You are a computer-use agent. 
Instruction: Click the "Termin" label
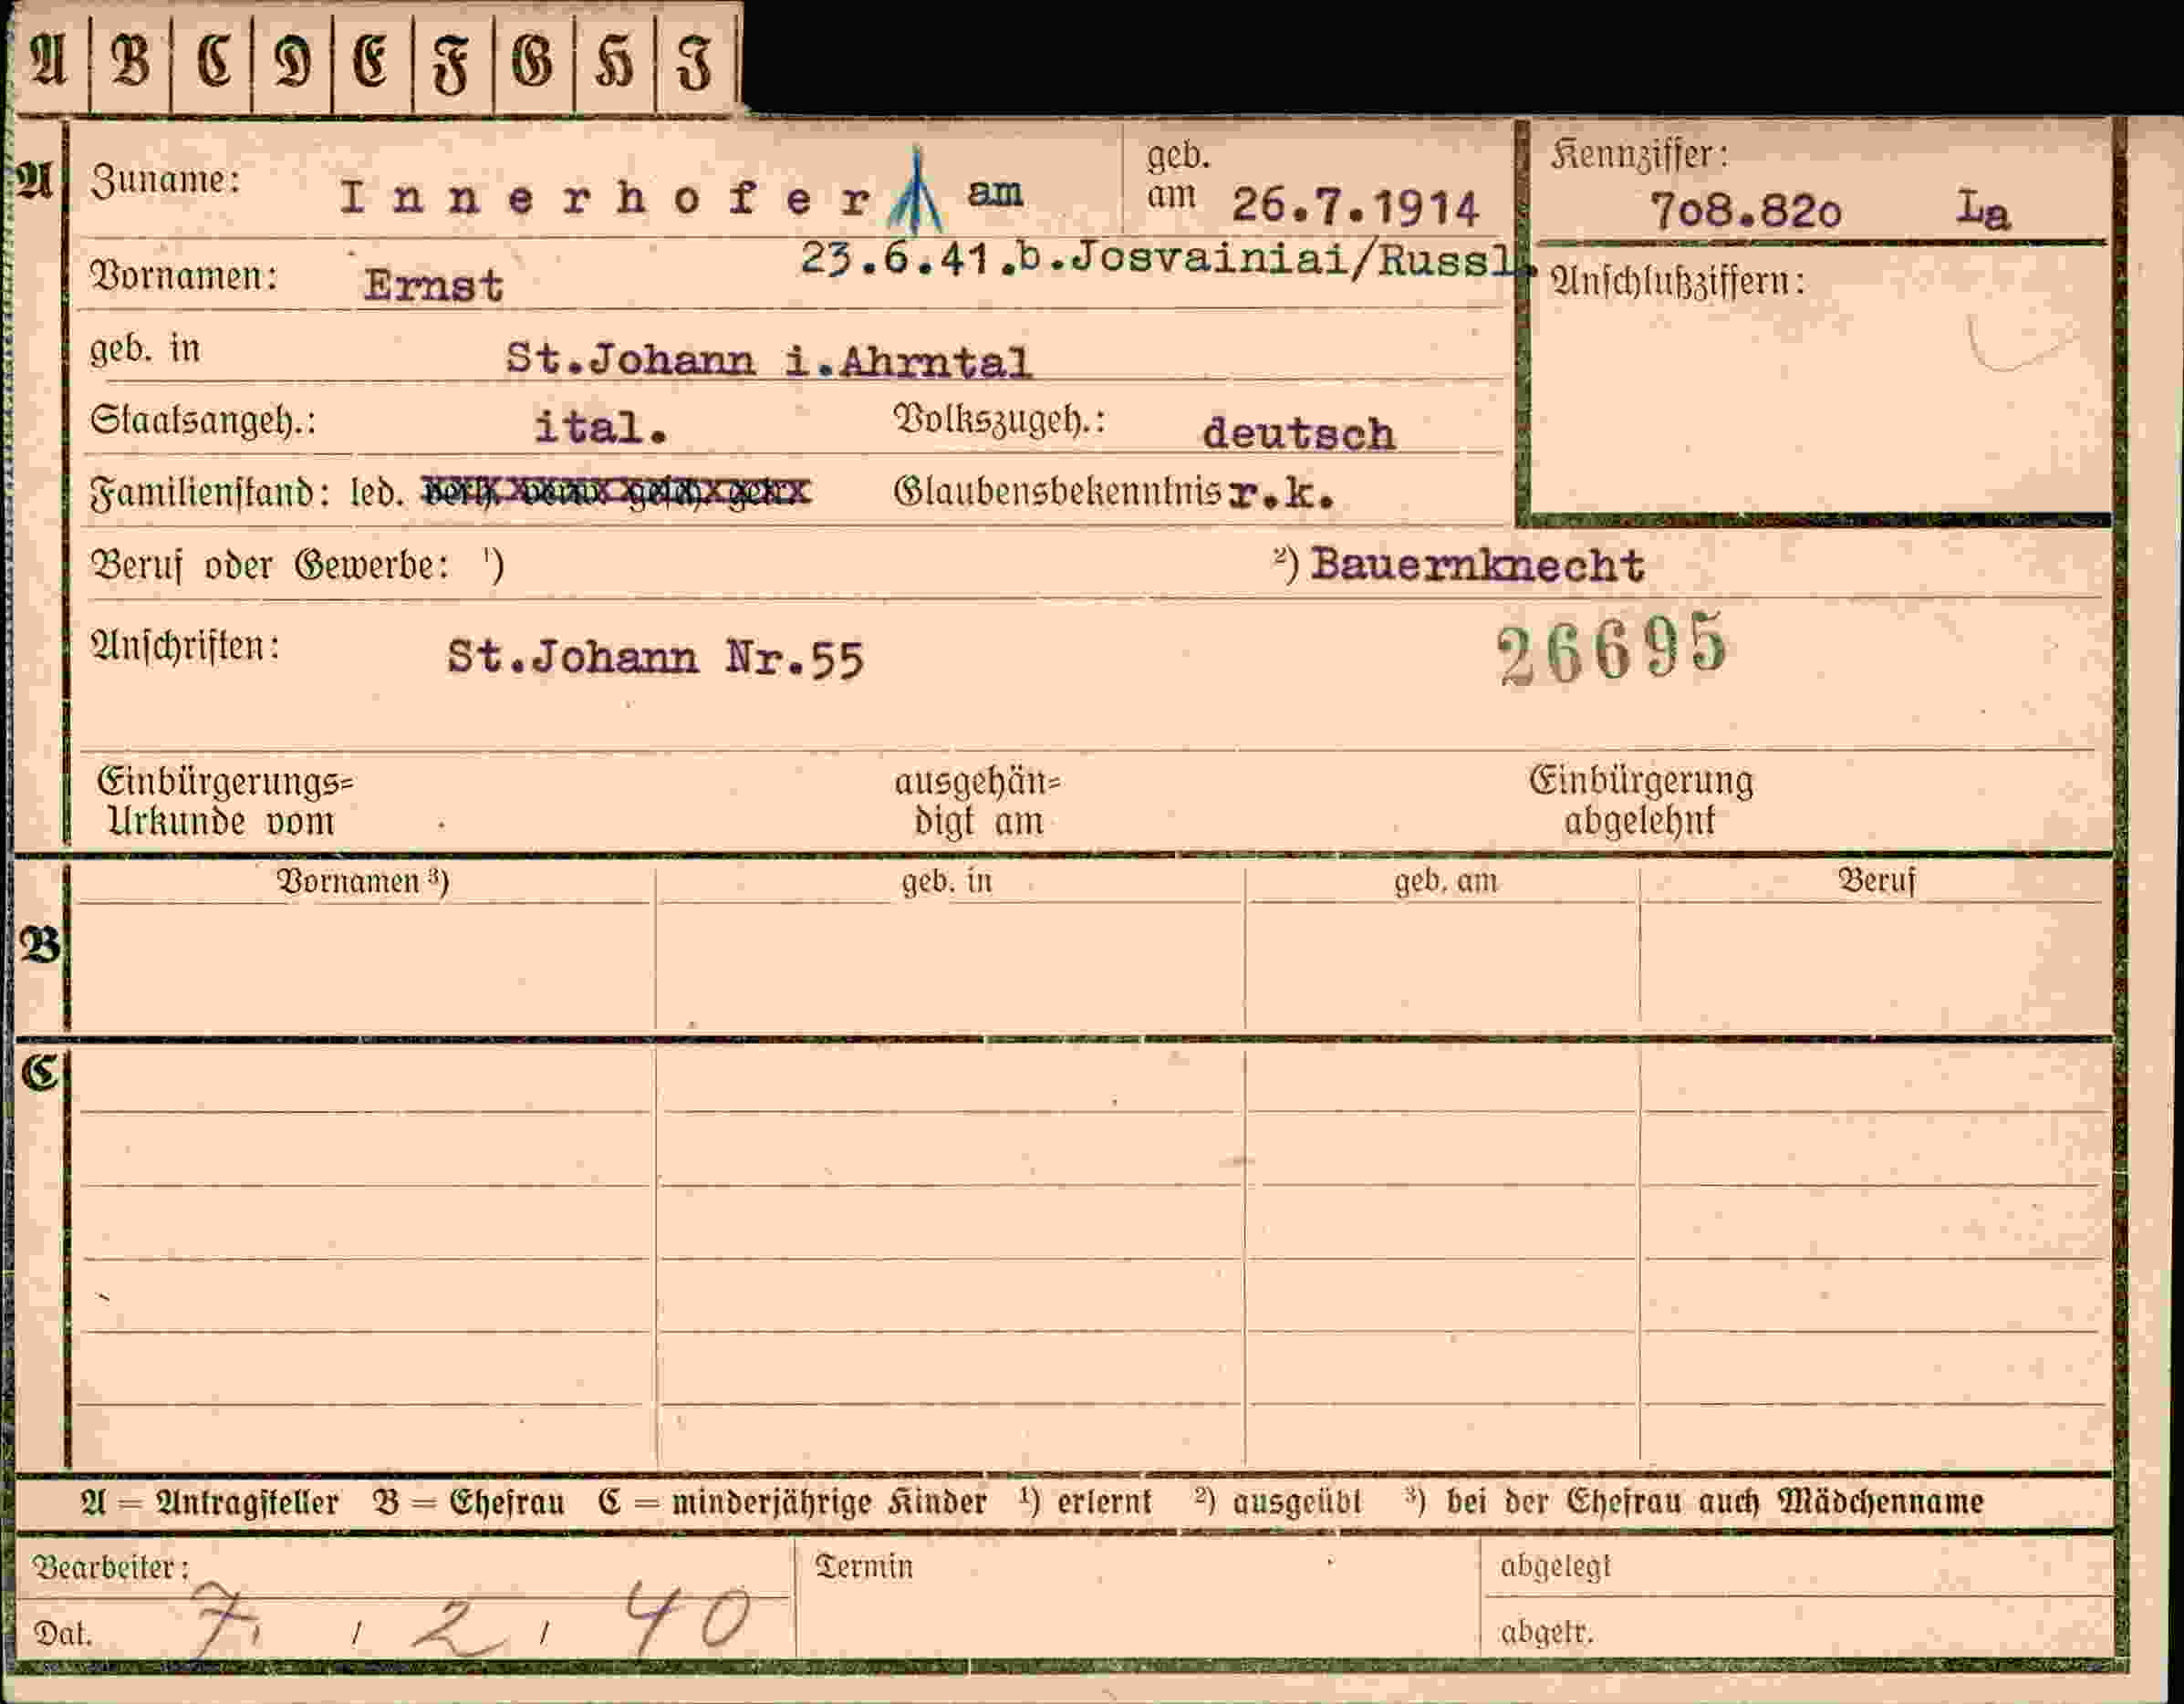click(x=864, y=1566)
